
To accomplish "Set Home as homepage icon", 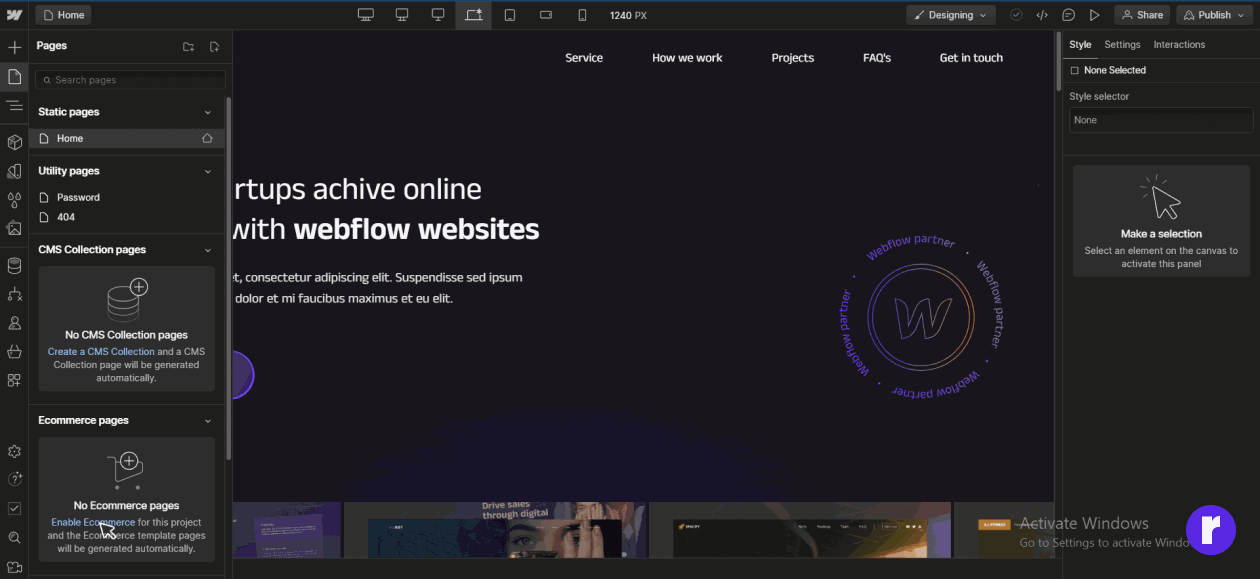I will tap(207, 138).
